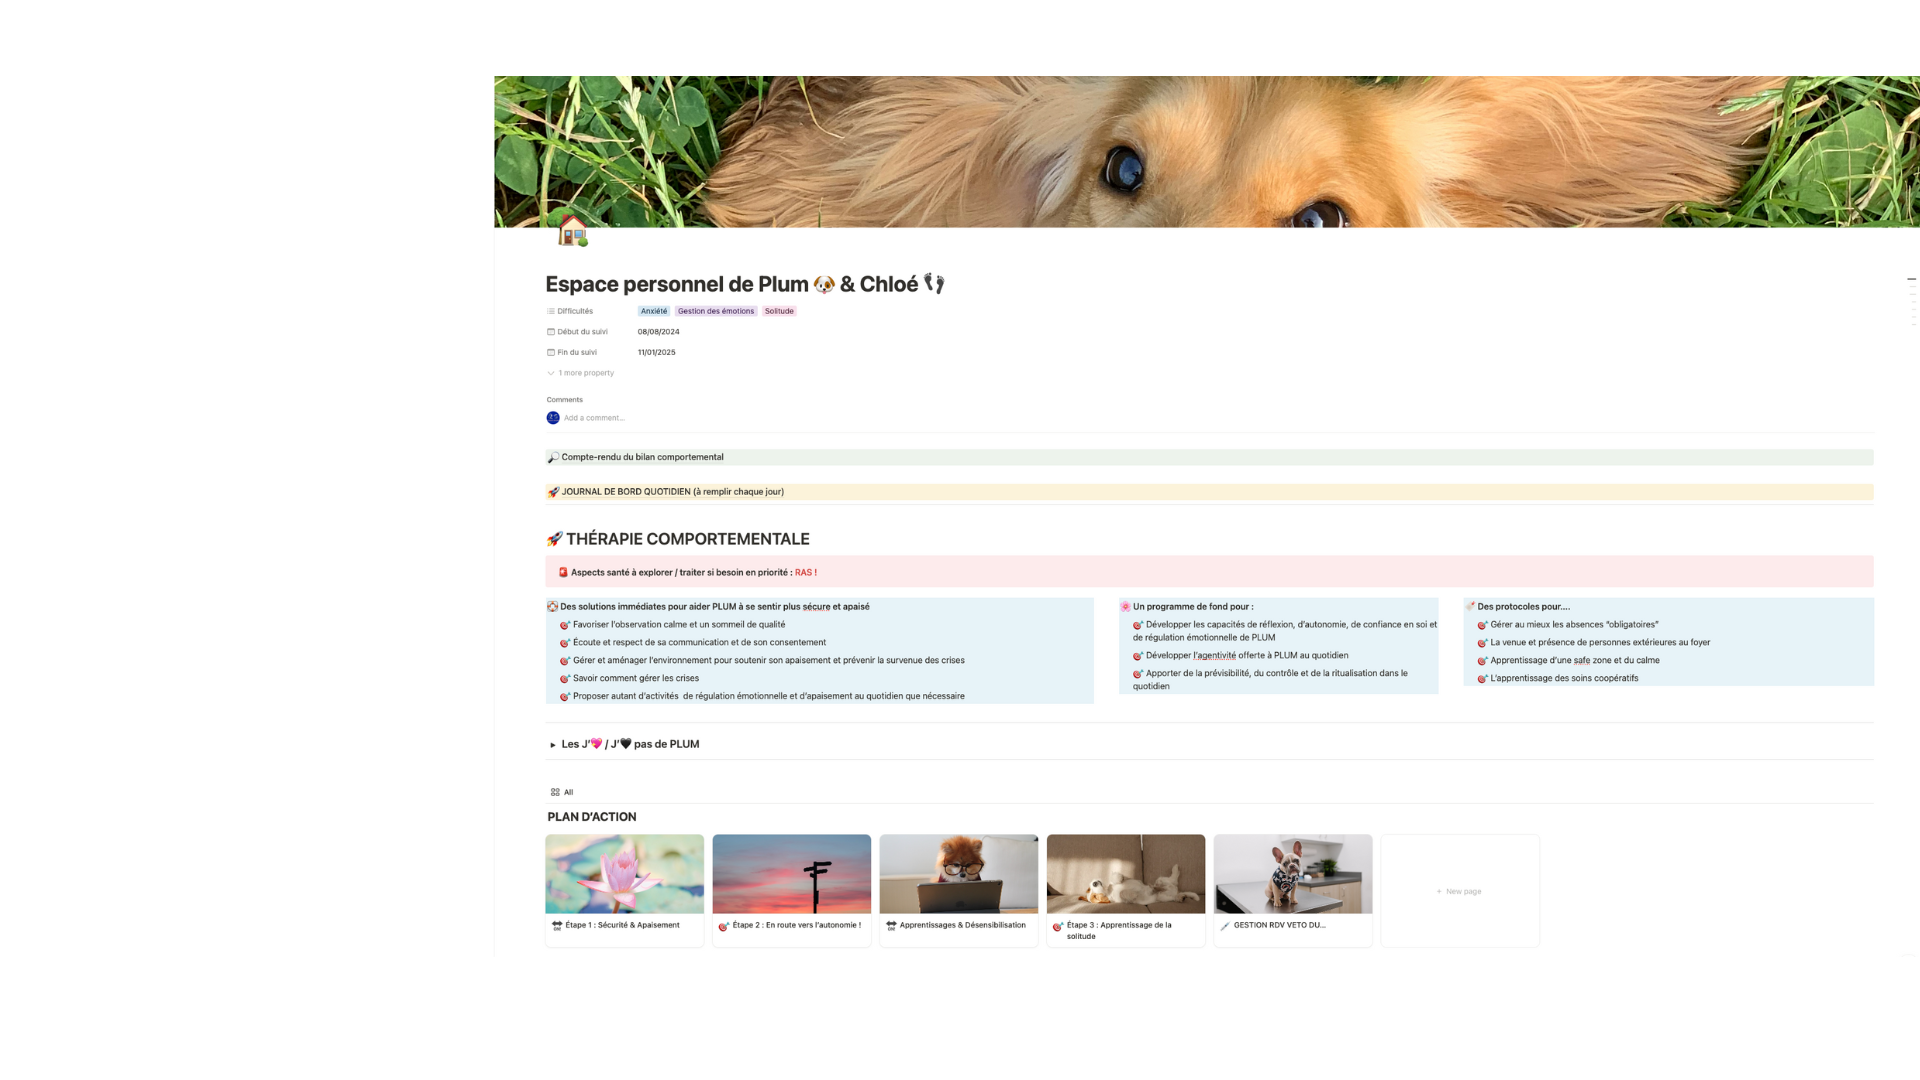This screenshot has height=1080, width=1920.
Task: Click the rocket icon of Journal de bord
Action: (x=553, y=492)
